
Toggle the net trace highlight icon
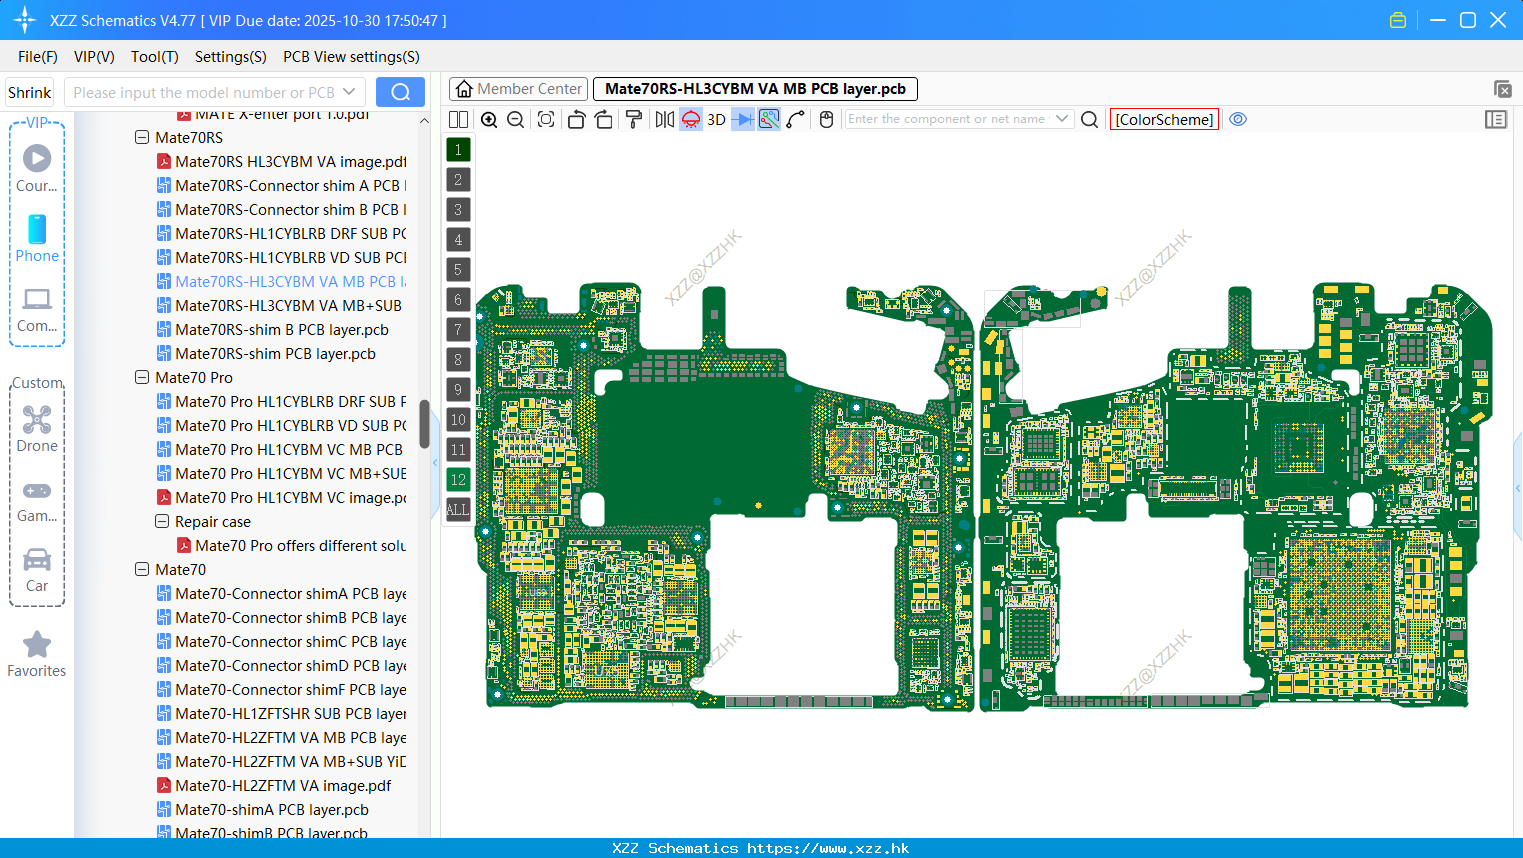pyautogui.click(x=769, y=119)
